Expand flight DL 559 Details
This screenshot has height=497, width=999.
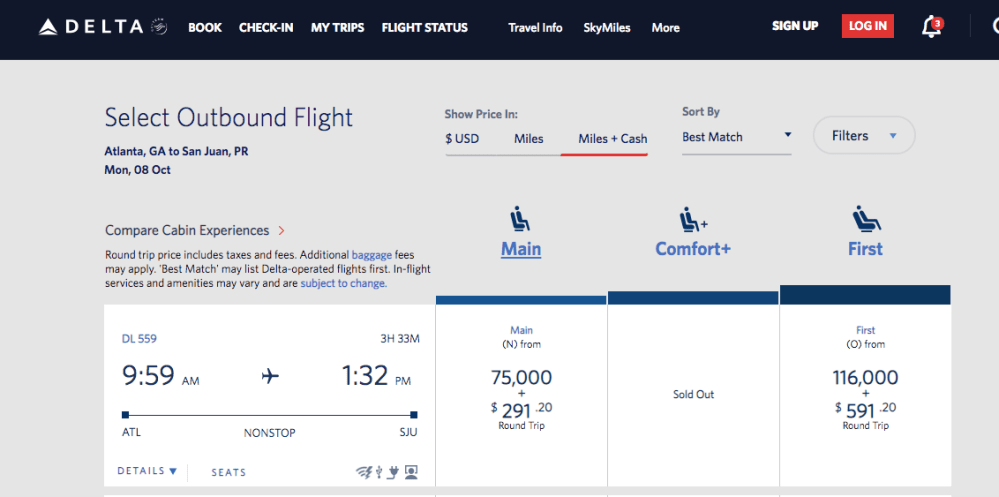pyautogui.click(x=147, y=471)
